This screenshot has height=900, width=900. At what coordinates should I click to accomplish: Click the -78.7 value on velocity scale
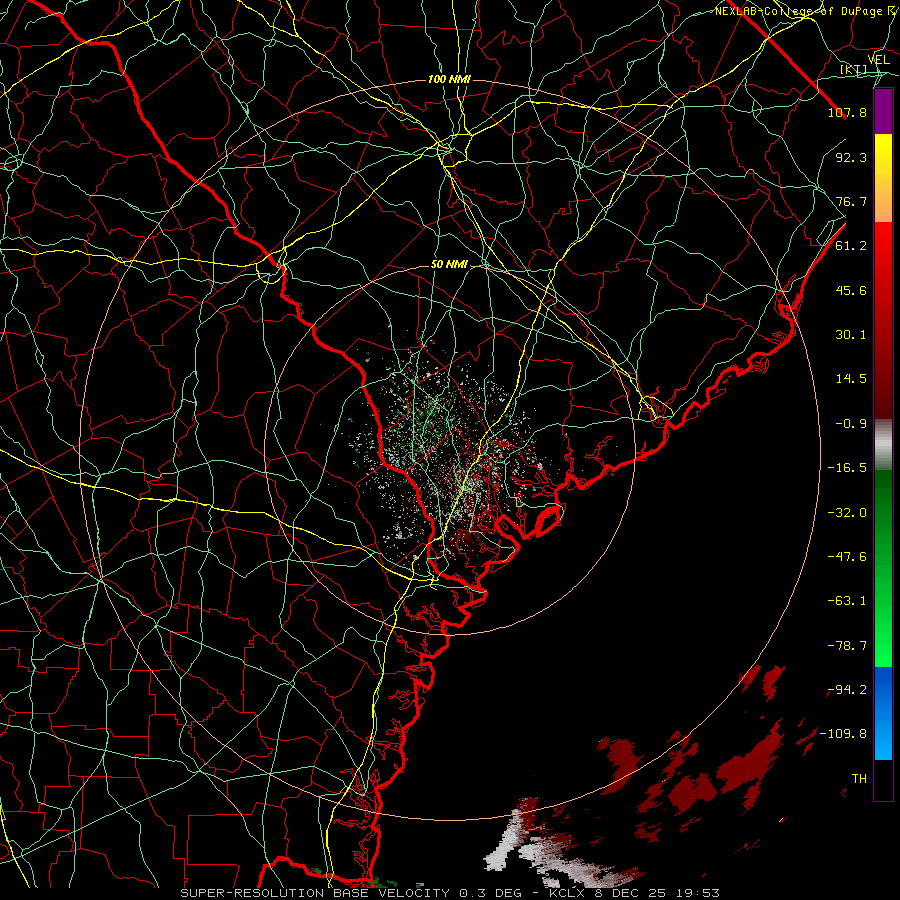click(x=847, y=646)
